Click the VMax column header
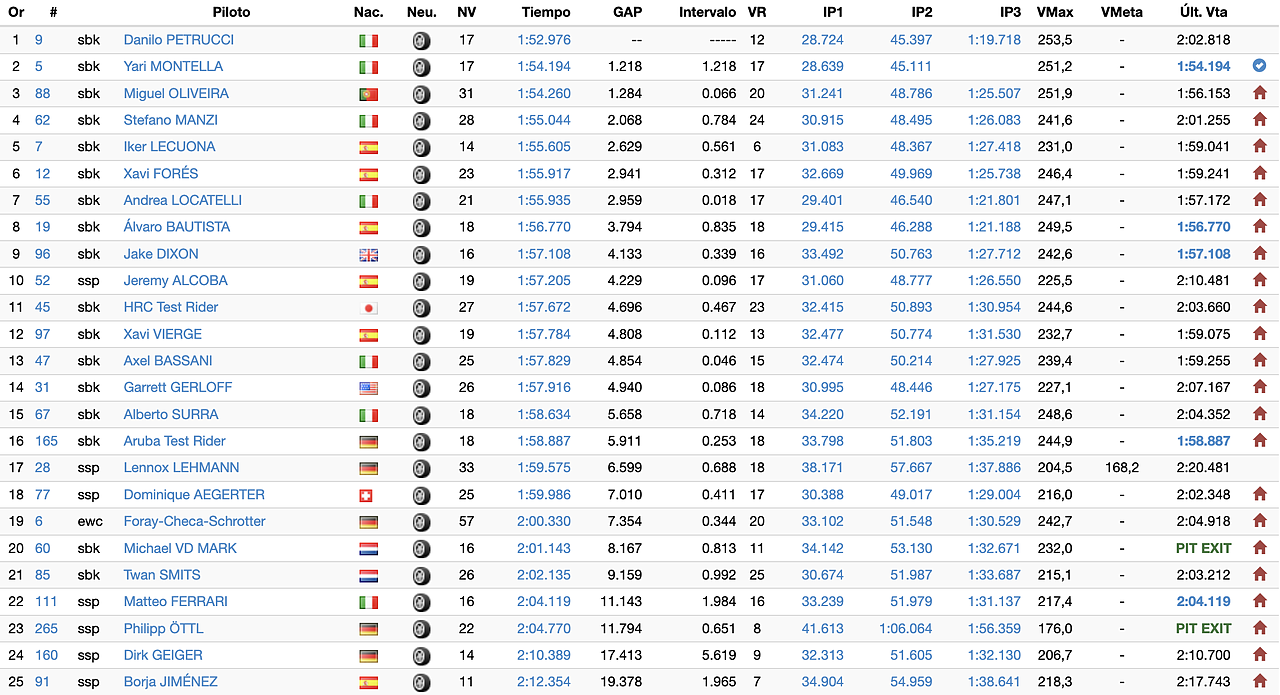This screenshot has width=1280, height=695. (x=1056, y=12)
